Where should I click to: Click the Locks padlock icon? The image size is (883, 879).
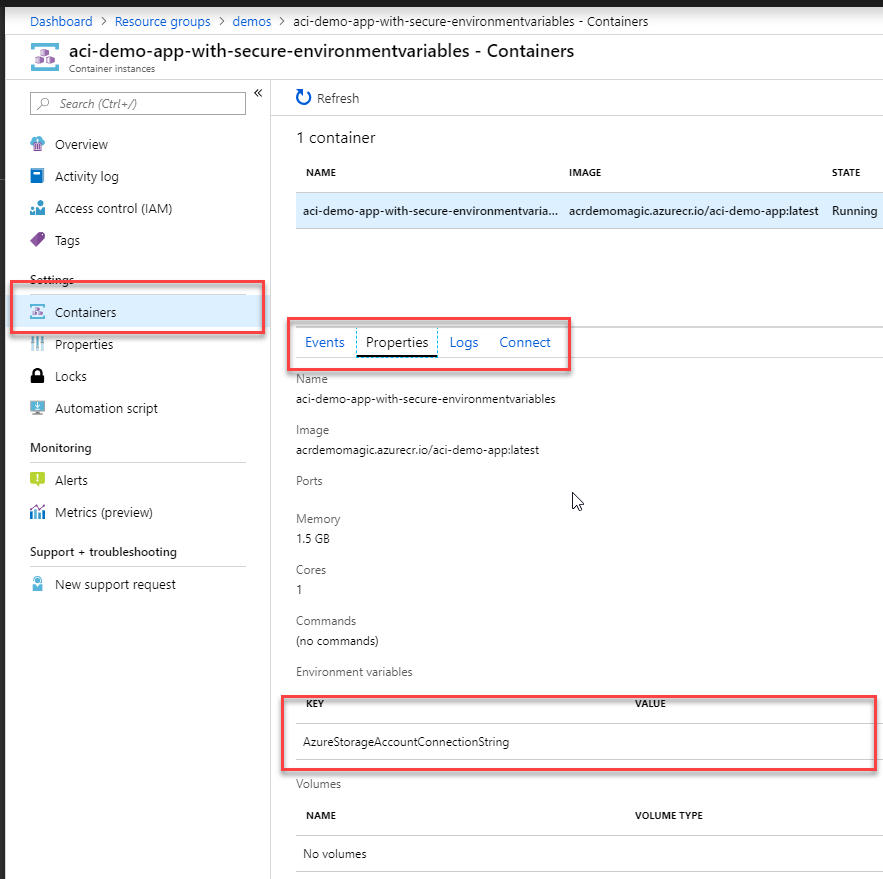pos(38,376)
